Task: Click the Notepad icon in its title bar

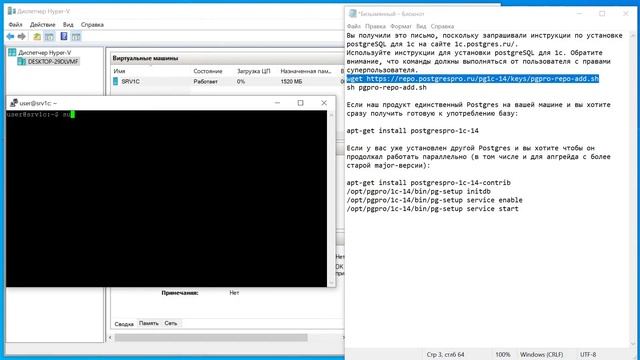Action: pos(353,13)
